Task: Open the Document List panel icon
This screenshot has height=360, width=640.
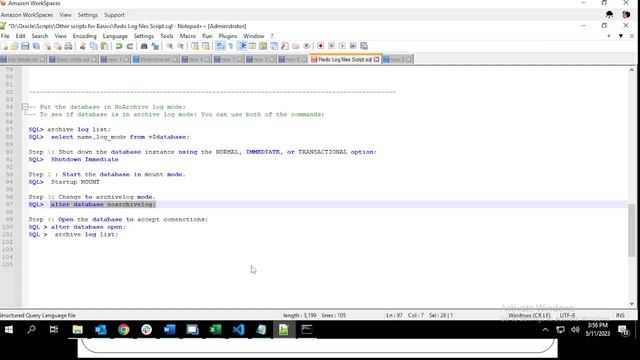Action: [x=274, y=46]
